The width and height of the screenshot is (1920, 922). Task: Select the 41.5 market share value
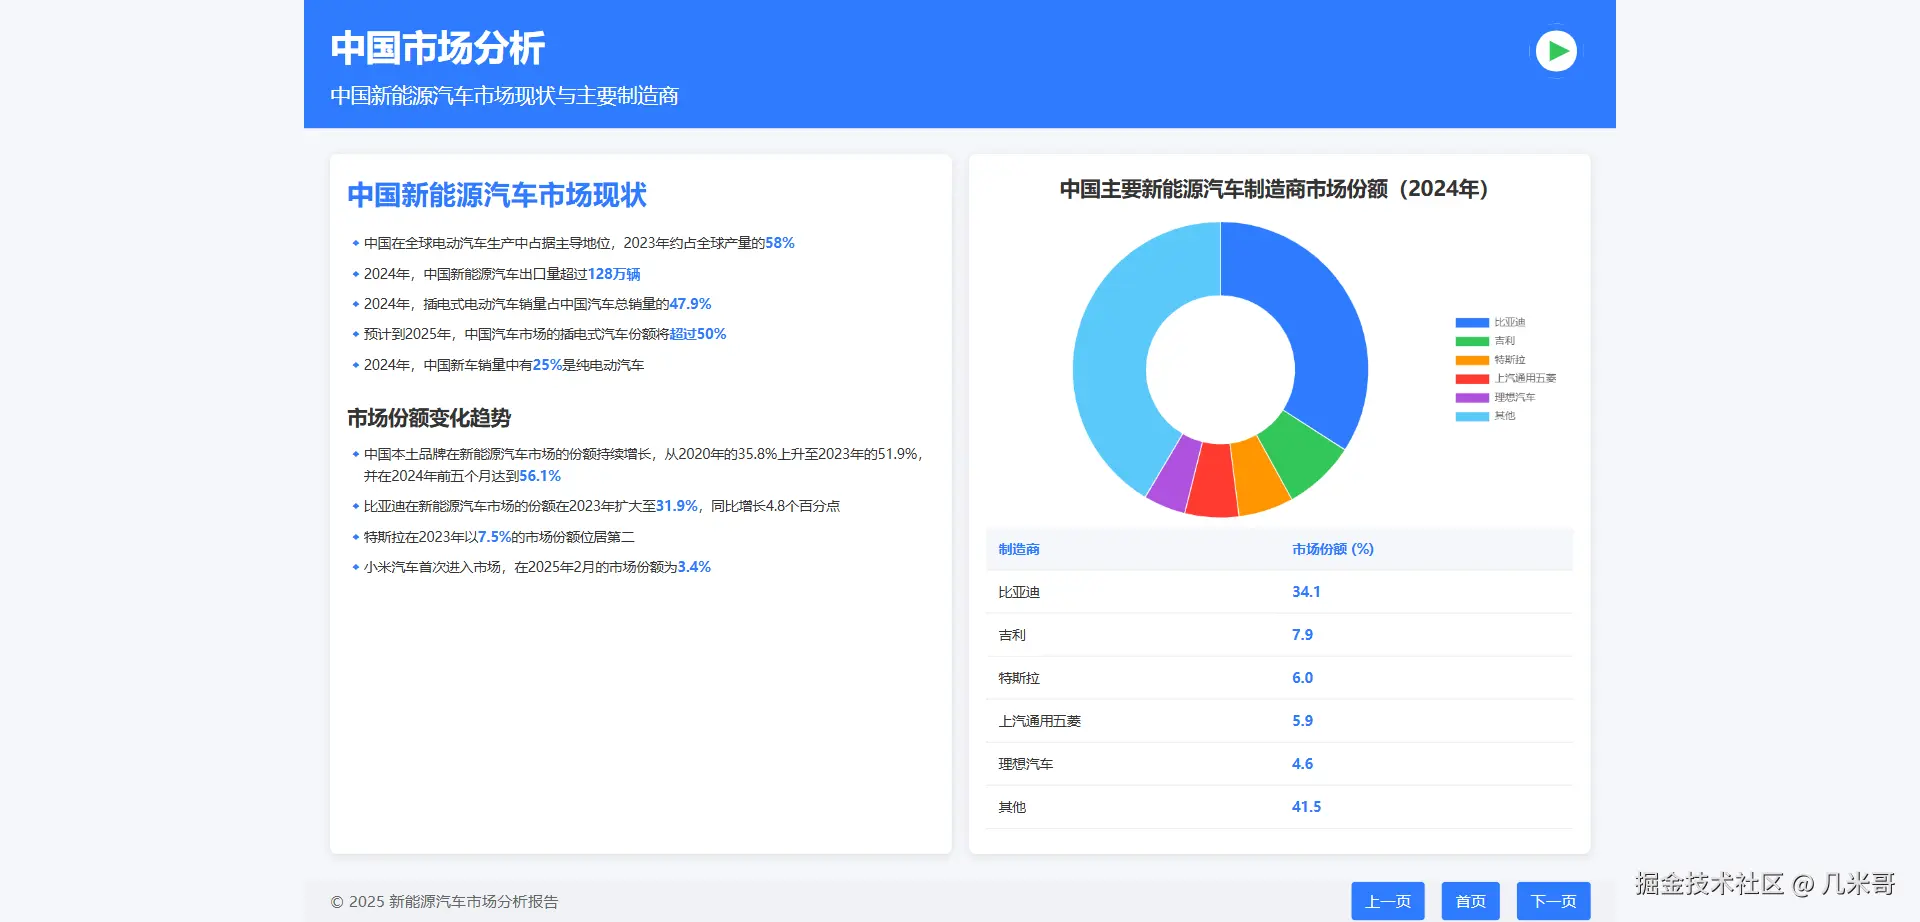coord(1306,807)
